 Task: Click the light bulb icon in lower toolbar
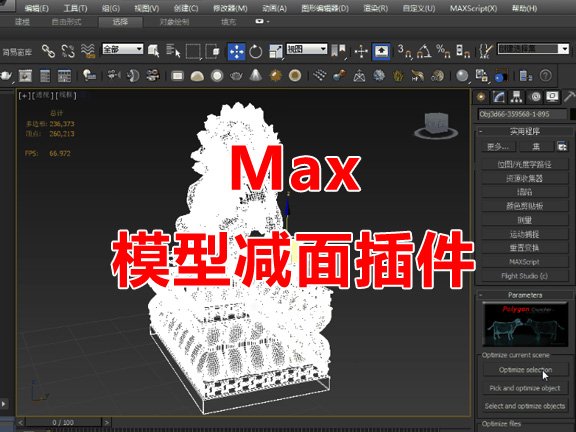point(89,76)
